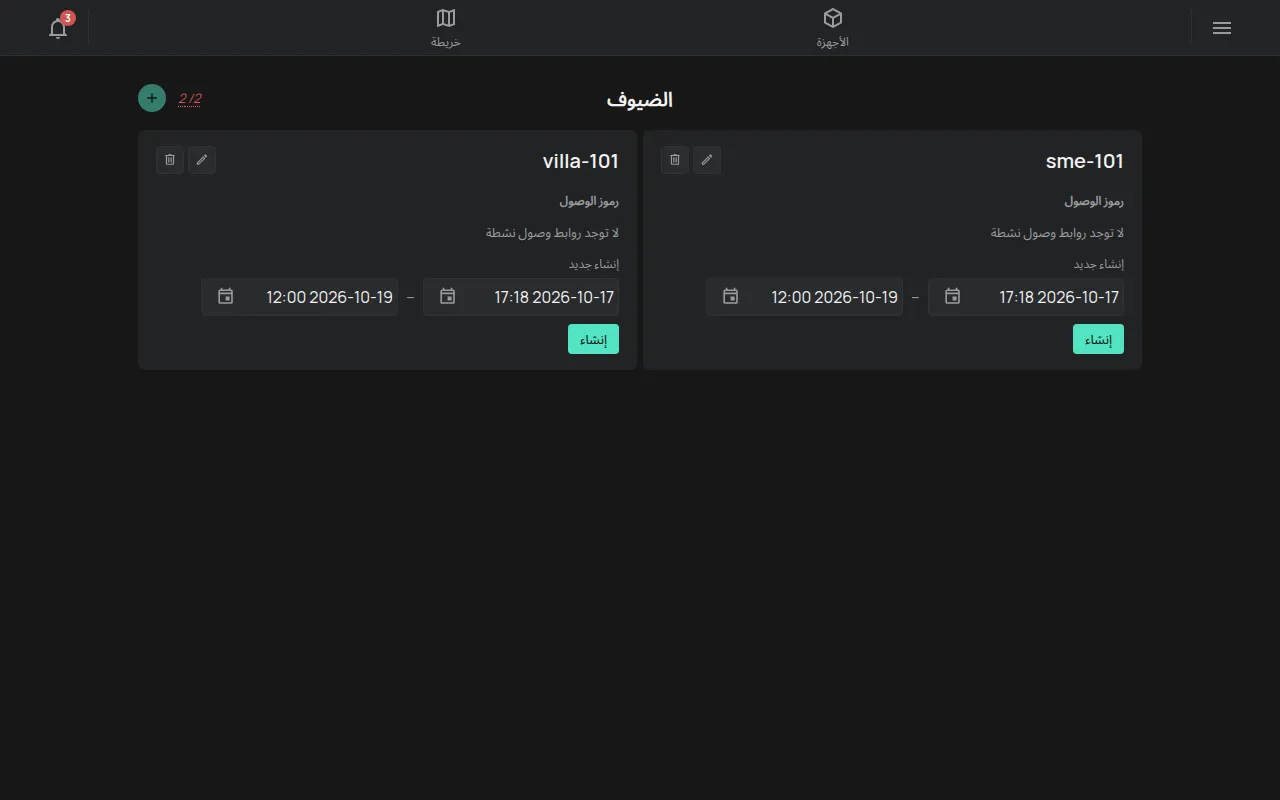Select the sme-101 card title
The width and height of the screenshot is (1280, 800).
[x=1085, y=161]
